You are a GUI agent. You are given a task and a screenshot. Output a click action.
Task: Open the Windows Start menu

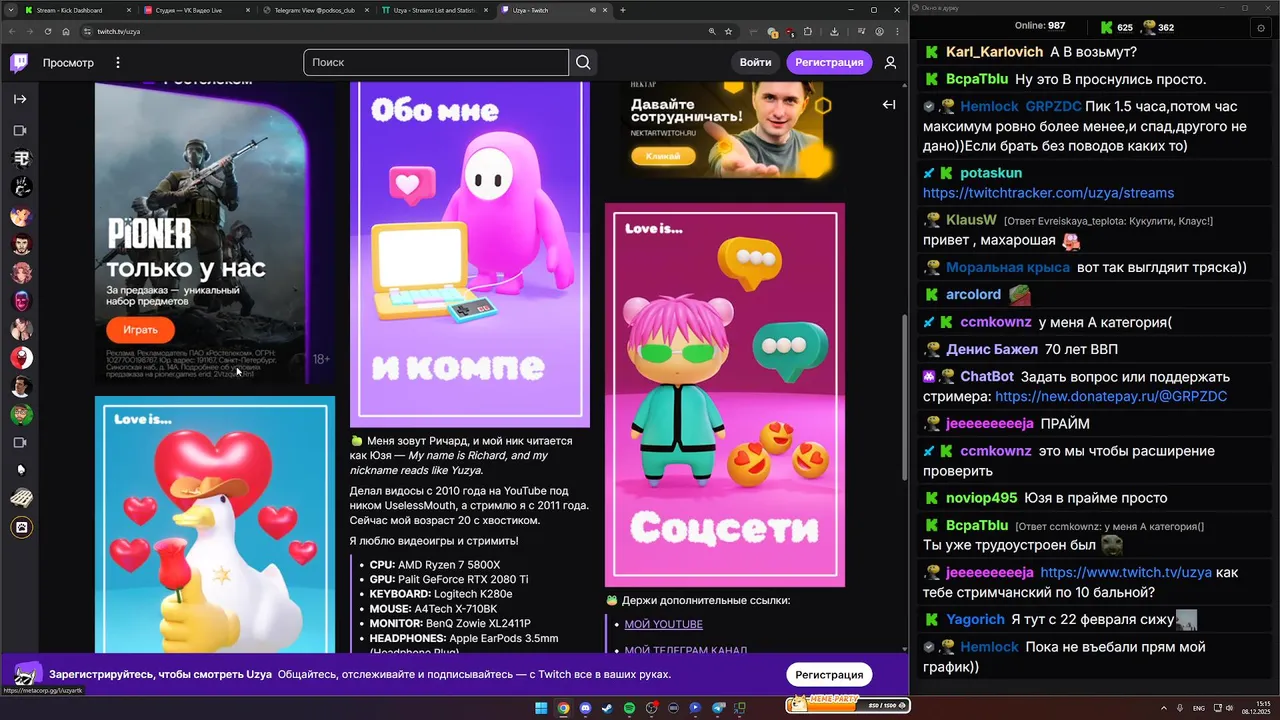541,708
